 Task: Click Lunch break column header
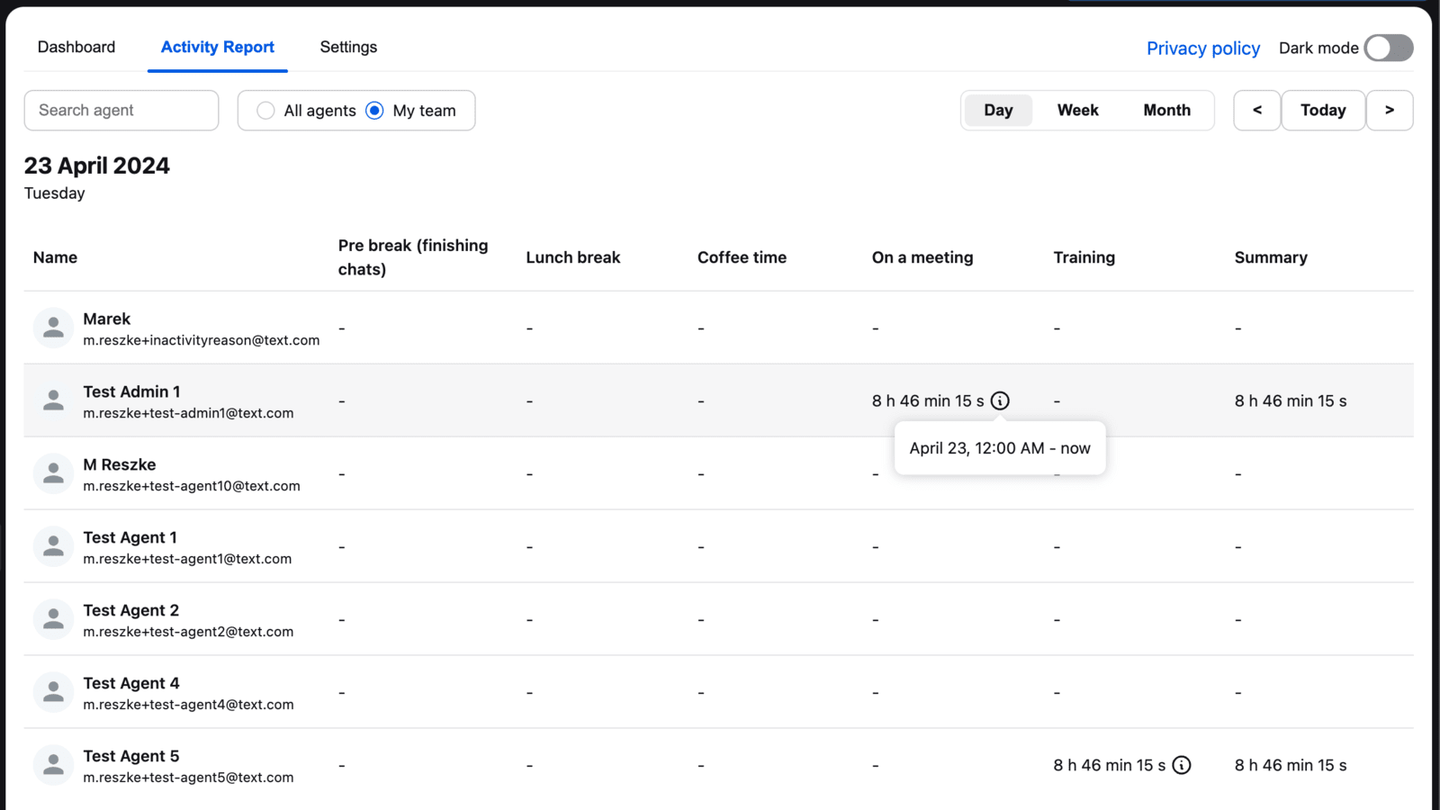point(573,257)
